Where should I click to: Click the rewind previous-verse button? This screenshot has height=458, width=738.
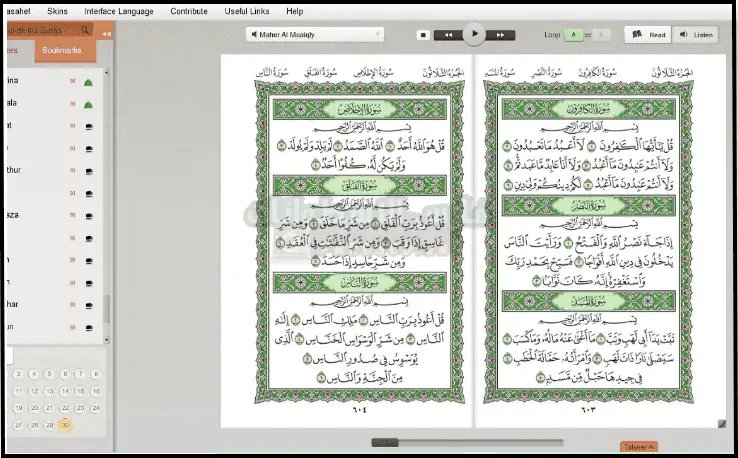447,34
